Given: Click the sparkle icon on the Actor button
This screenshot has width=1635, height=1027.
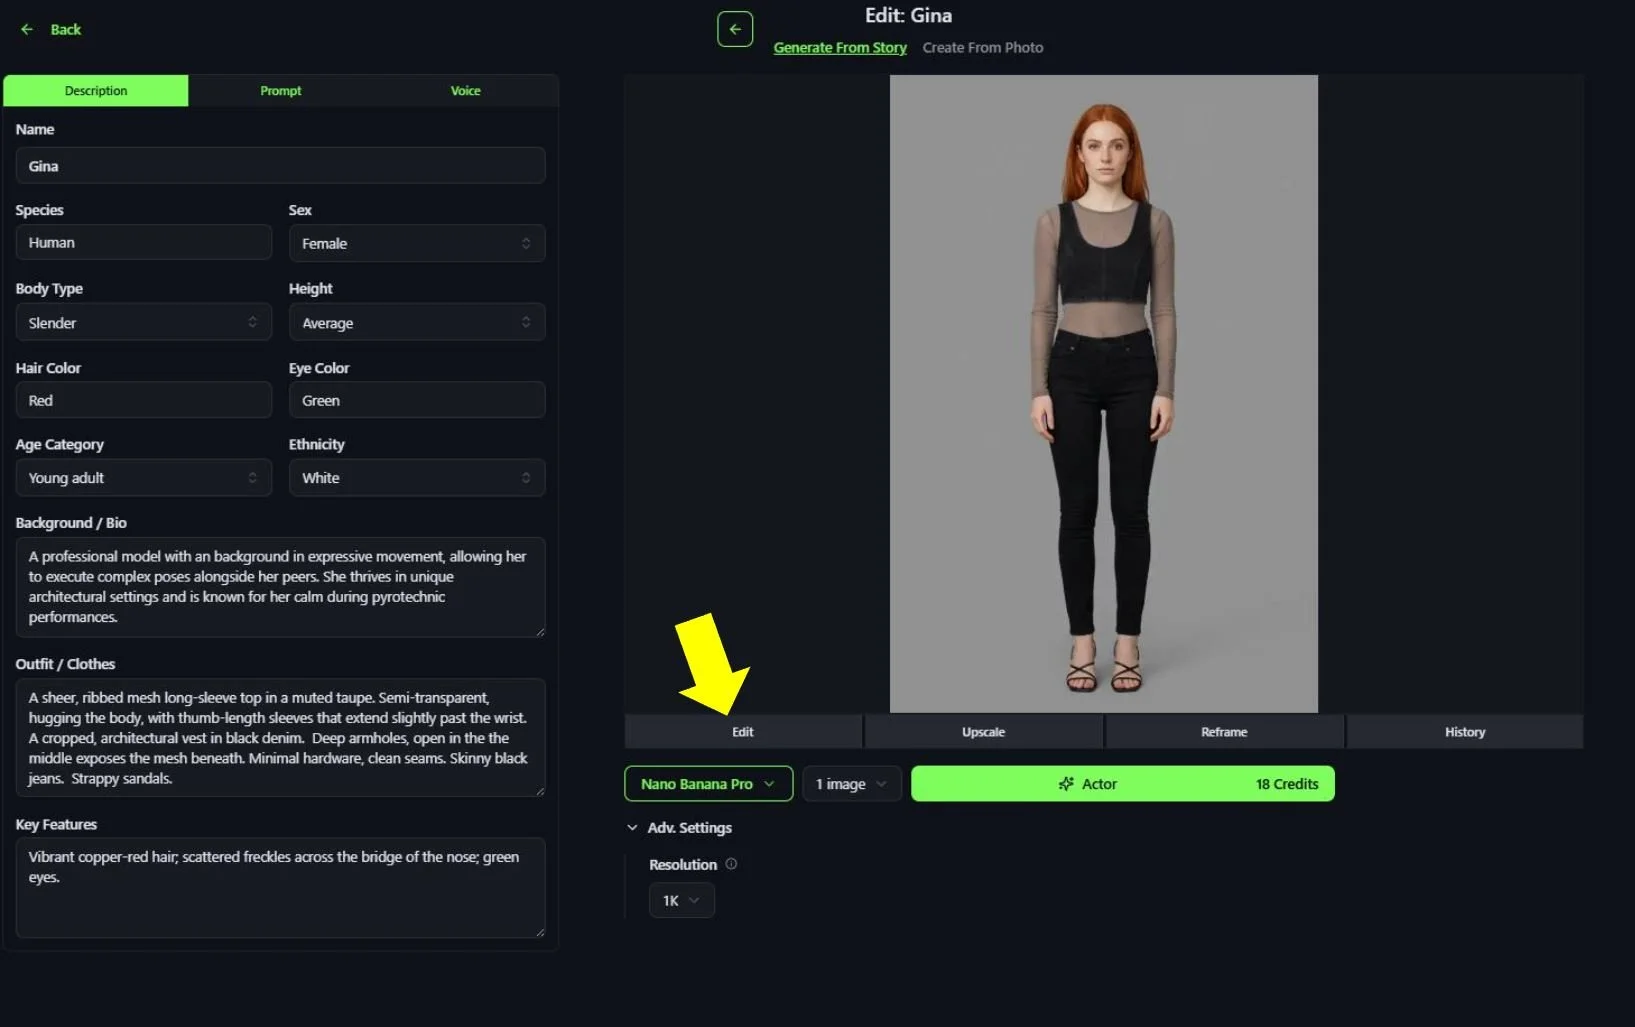Looking at the screenshot, I should (1064, 784).
